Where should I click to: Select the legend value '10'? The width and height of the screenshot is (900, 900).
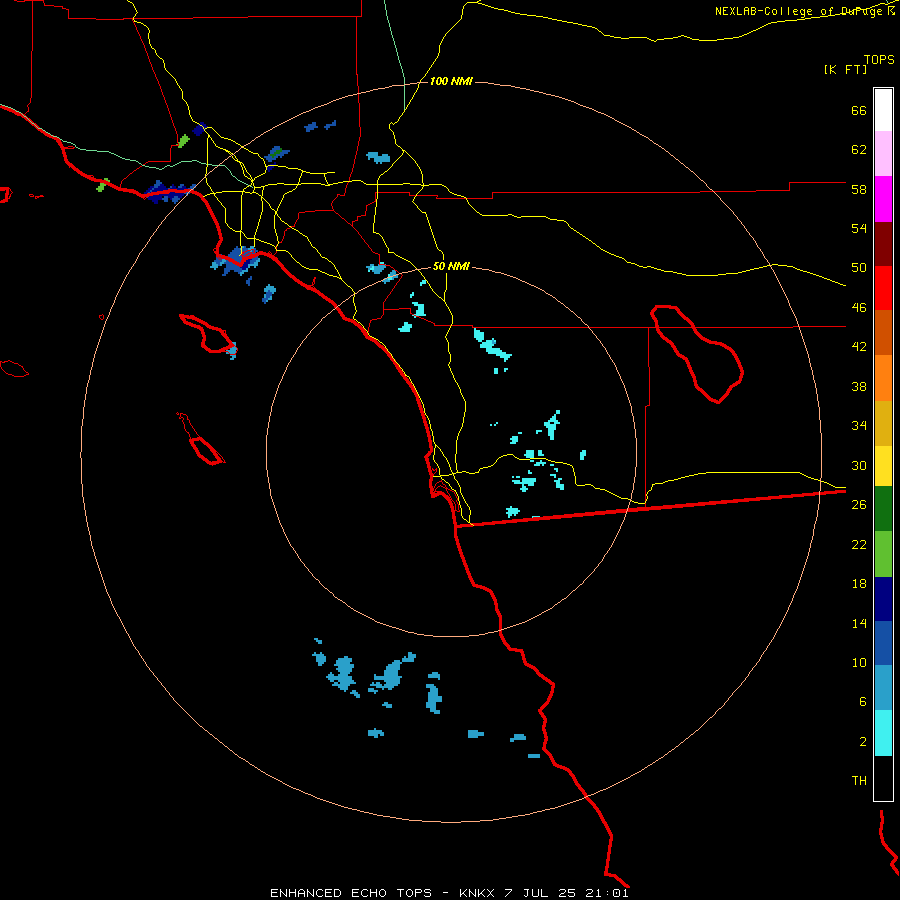(859, 662)
